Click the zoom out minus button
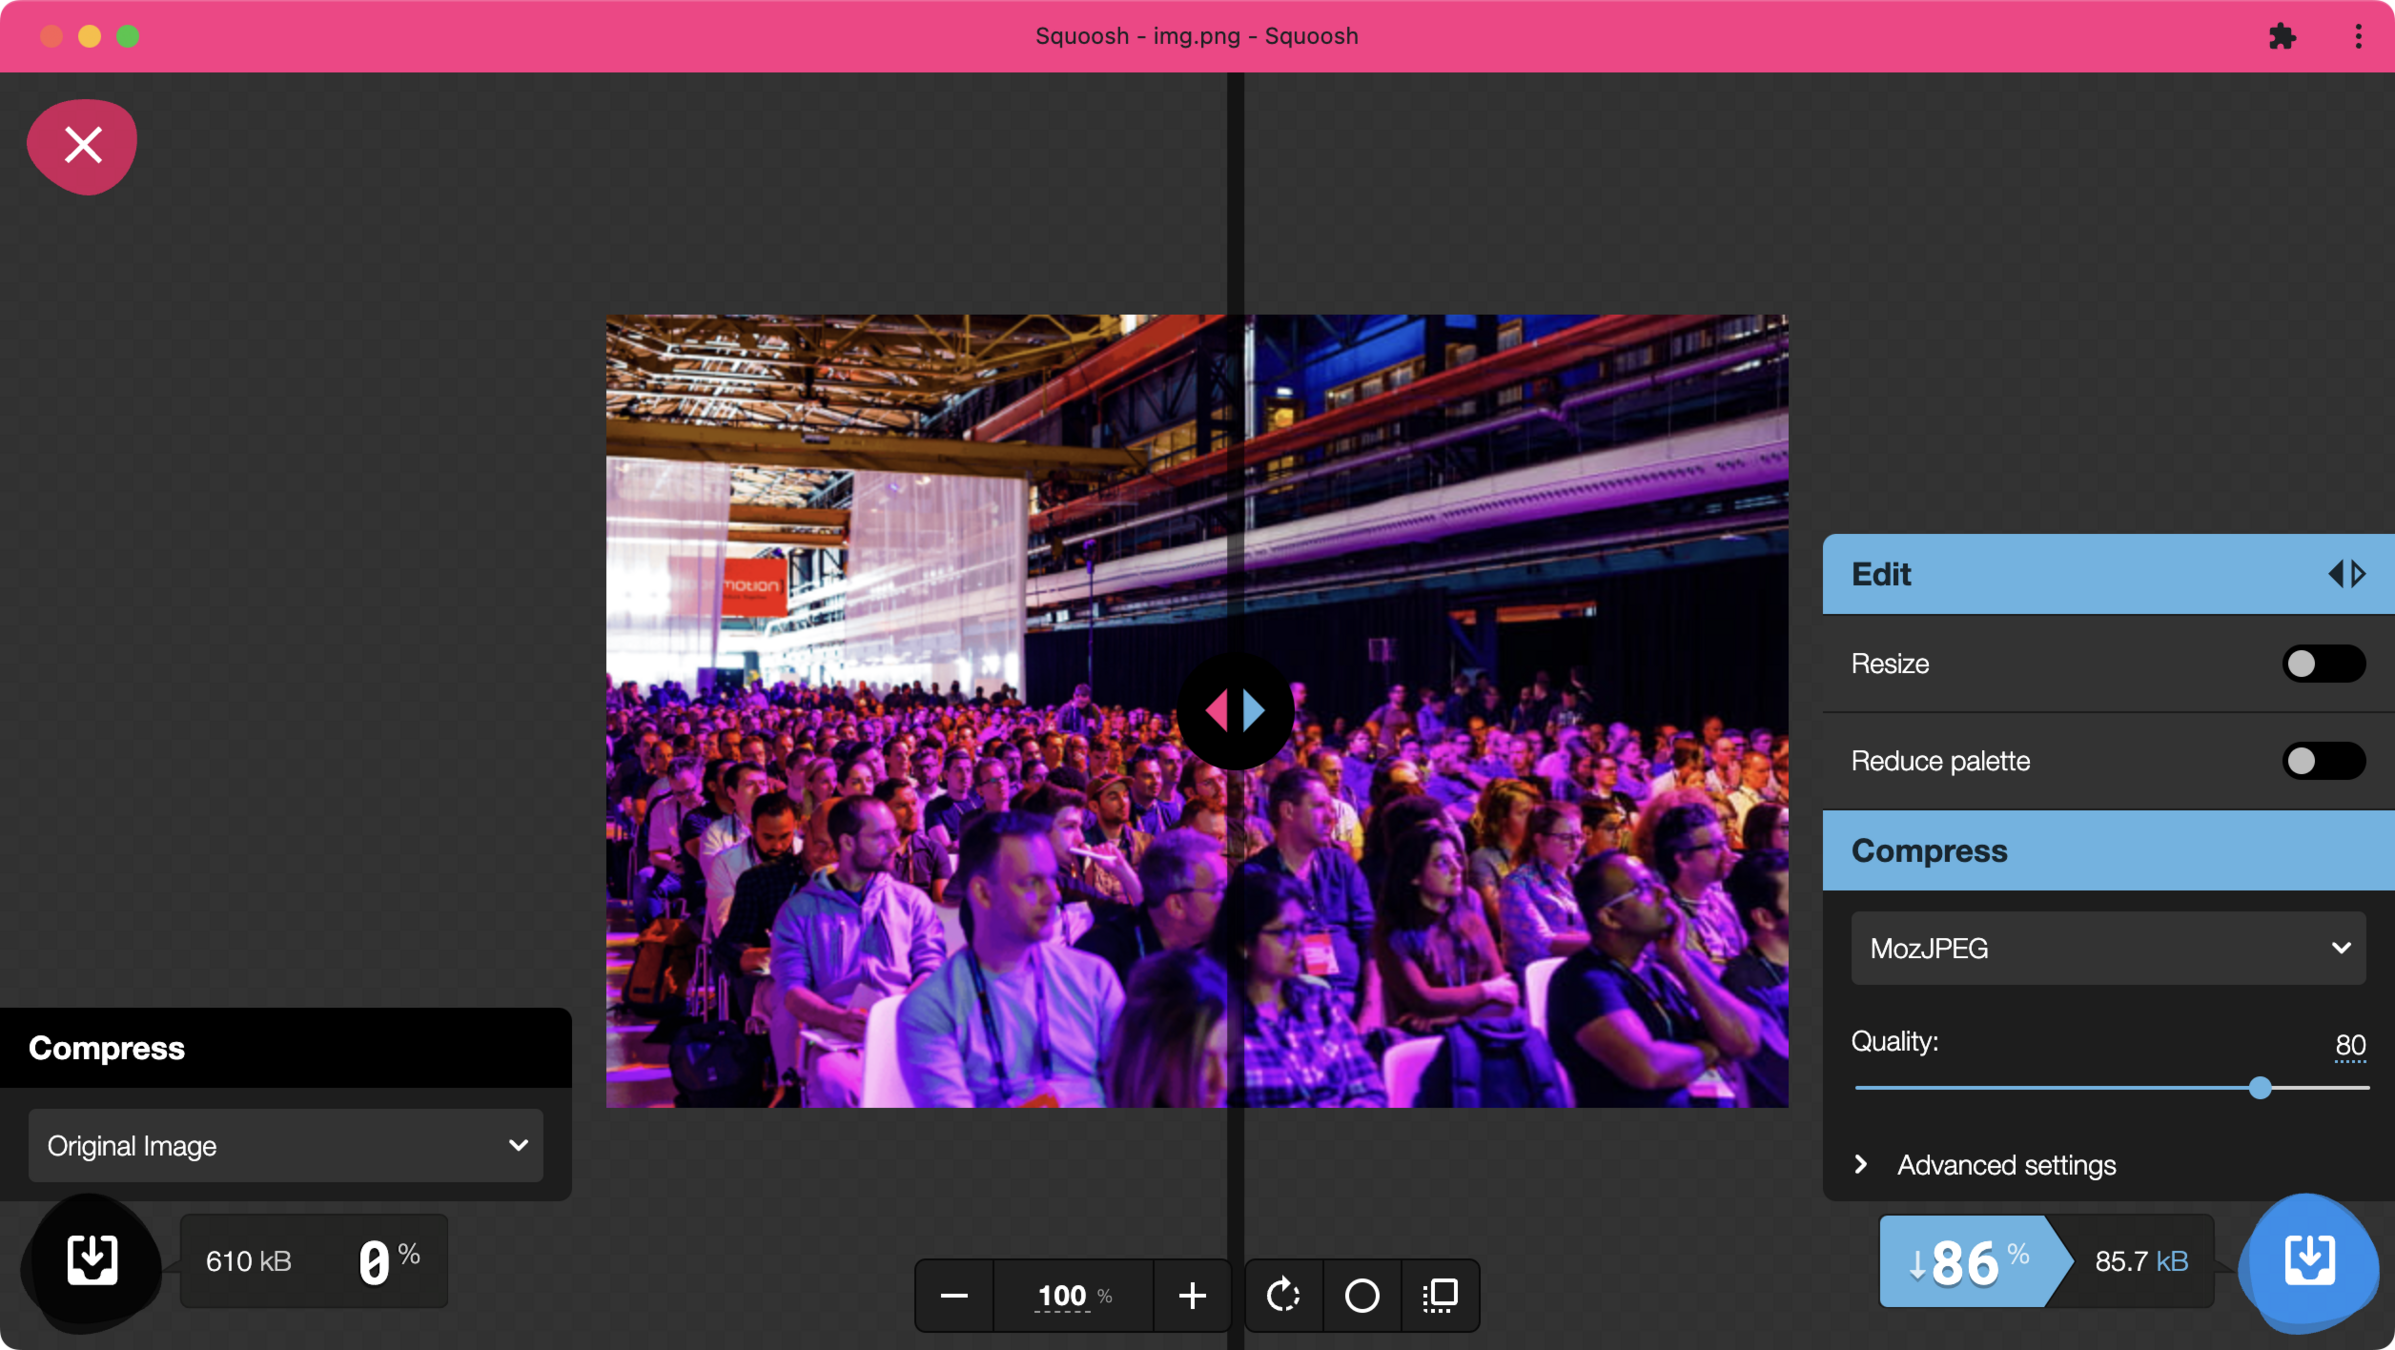This screenshot has width=2395, height=1350. 954,1295
